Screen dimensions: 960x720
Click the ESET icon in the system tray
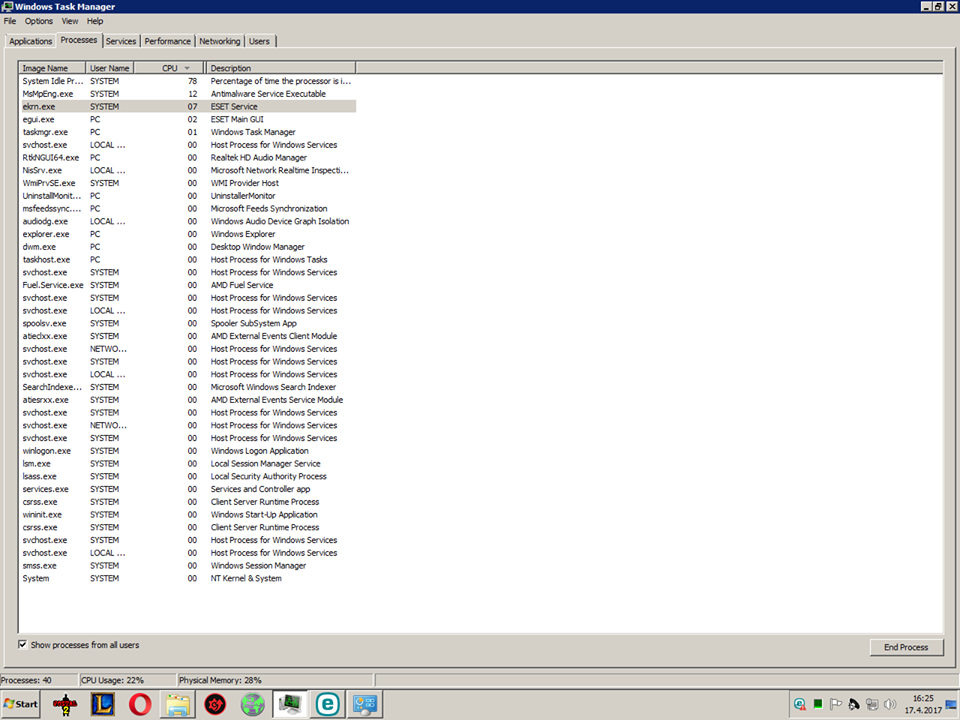(800, 704)
